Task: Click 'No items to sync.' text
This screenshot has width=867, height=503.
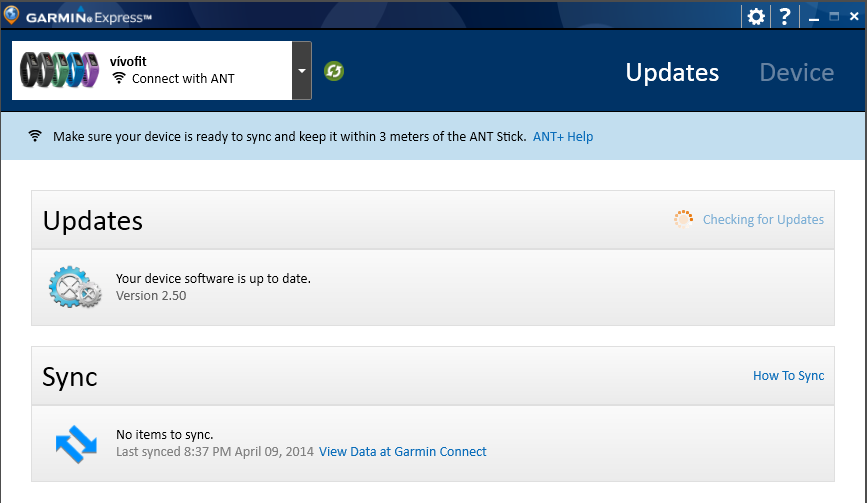Action: [164, 434]
